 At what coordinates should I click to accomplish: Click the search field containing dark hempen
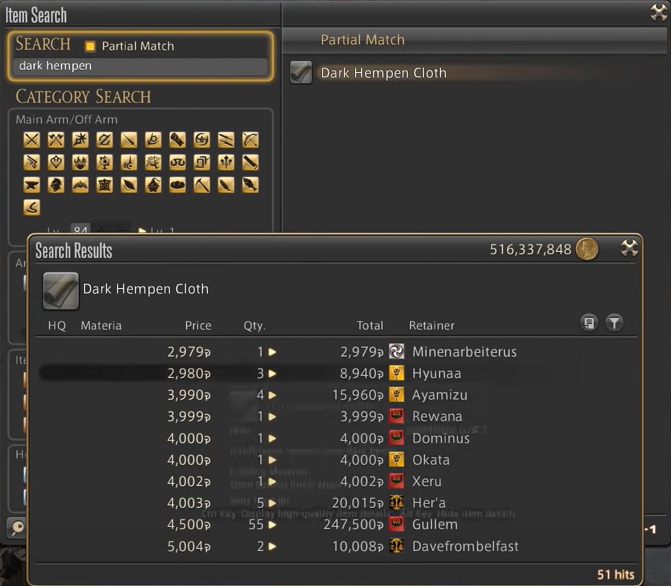[x=140, y=66]
